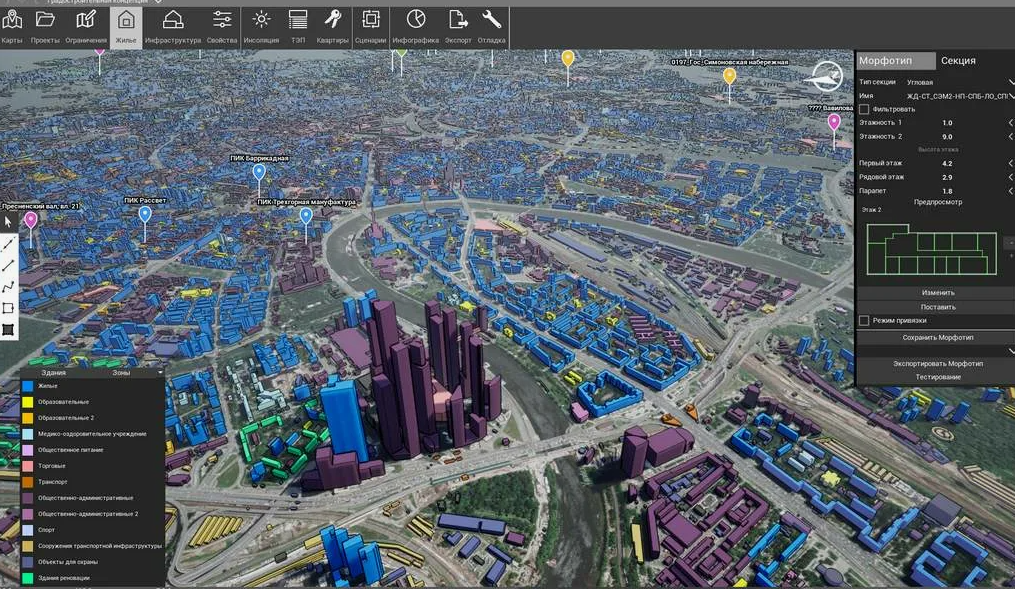
Task: Select the dashed line measure tool
Action: (8, 243)
